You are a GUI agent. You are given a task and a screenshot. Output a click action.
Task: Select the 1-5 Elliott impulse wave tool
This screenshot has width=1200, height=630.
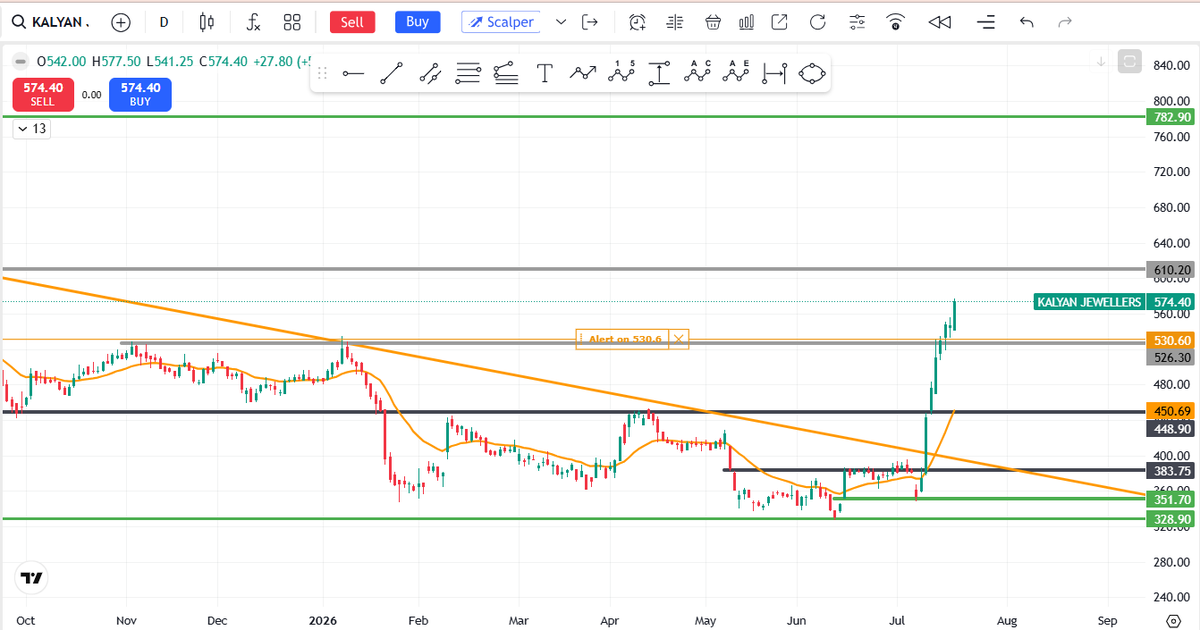622,73
